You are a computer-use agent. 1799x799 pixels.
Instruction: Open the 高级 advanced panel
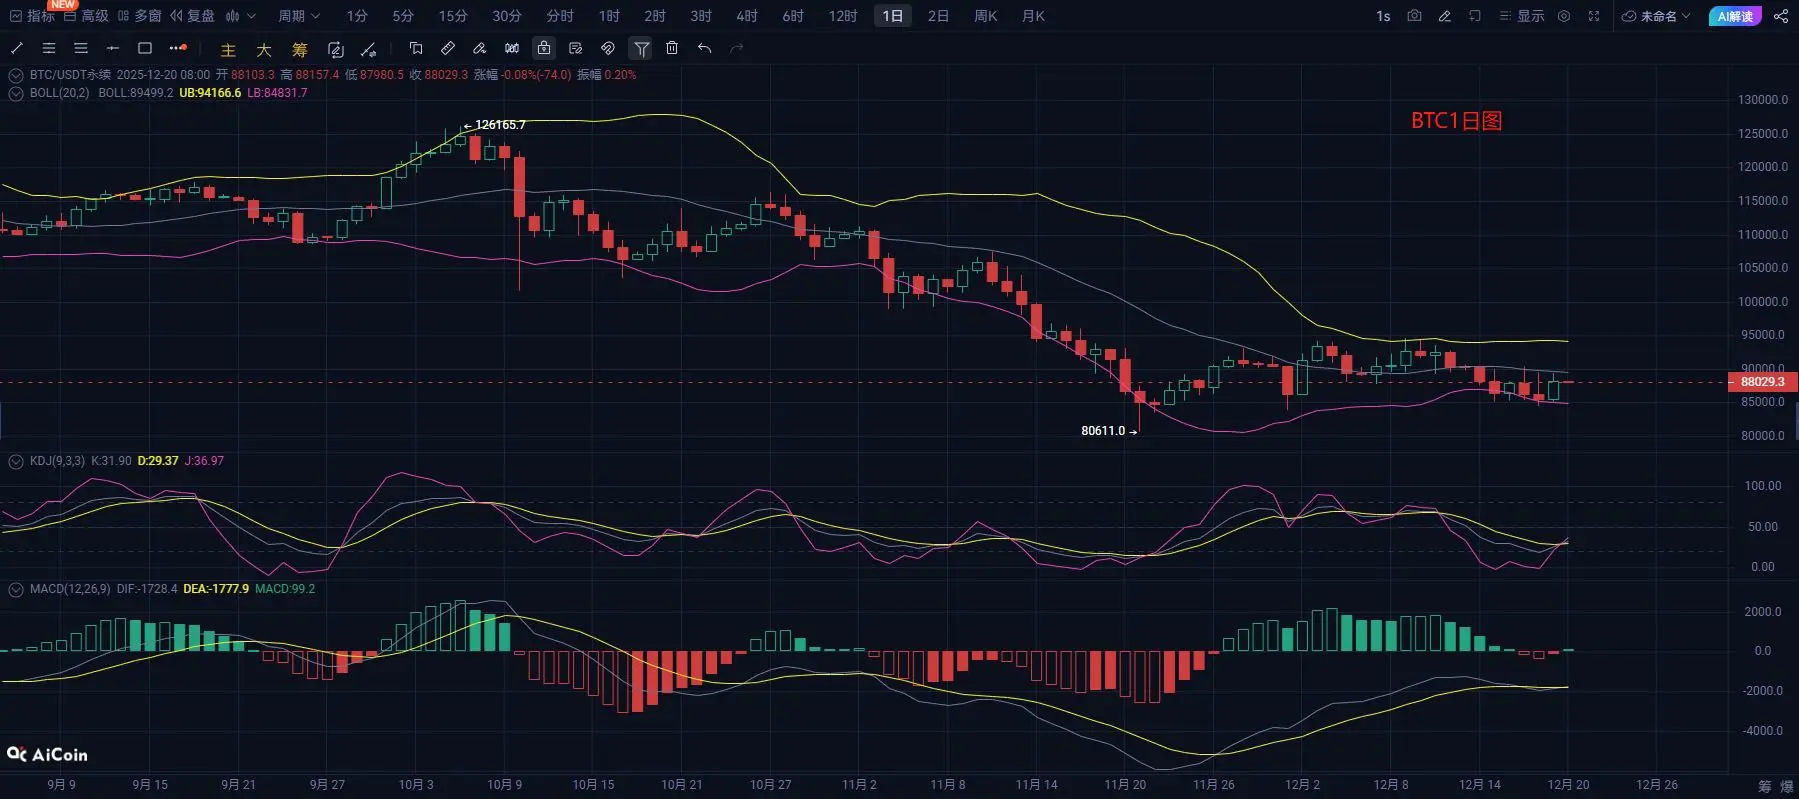click(86, 16)
